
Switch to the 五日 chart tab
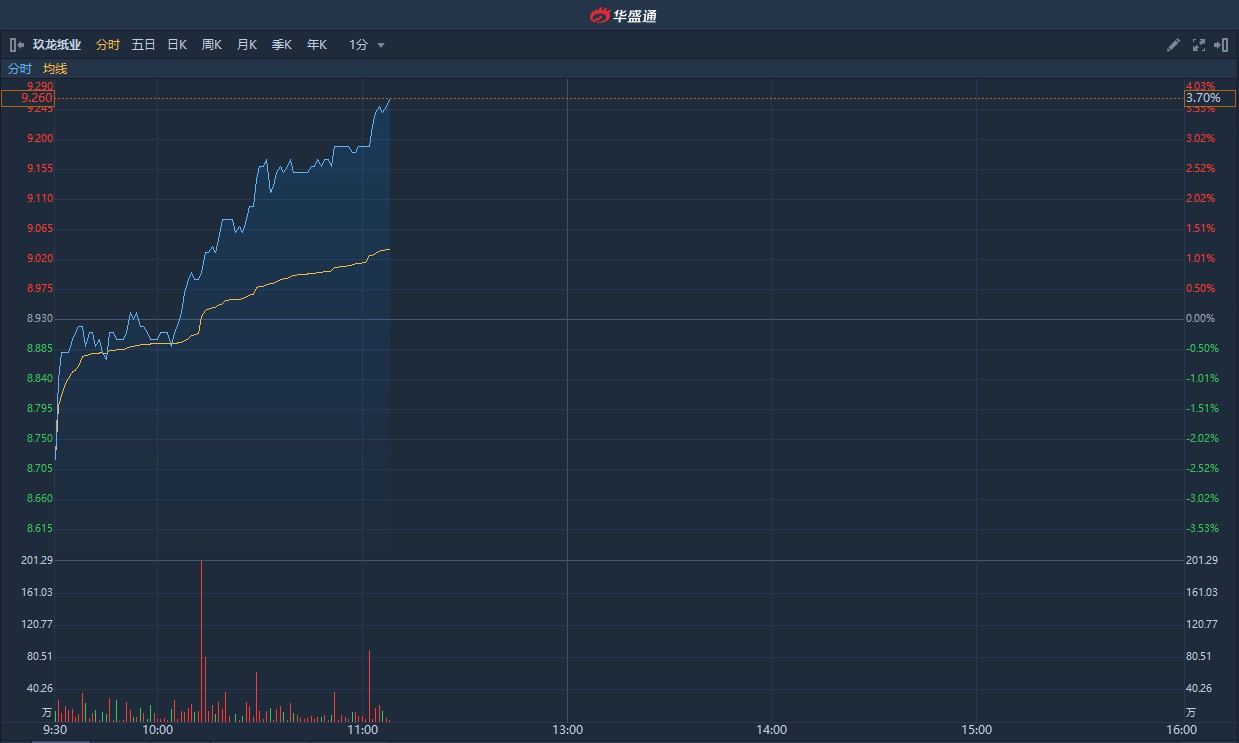point(144,45)
